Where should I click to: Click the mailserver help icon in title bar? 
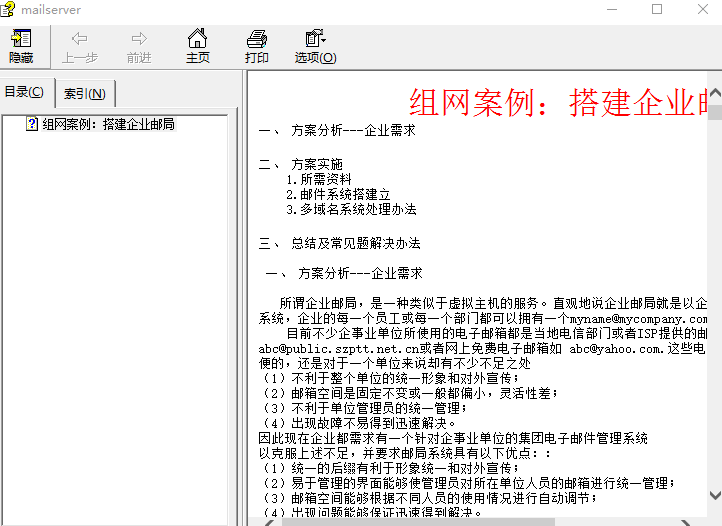point(9,9)
